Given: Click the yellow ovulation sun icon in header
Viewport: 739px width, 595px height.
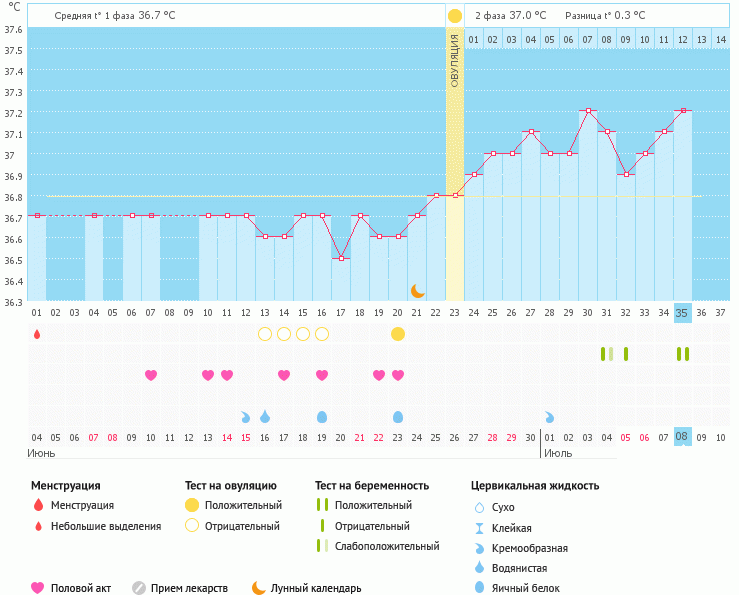Looking at the screenshot, I should coord(455,16).
